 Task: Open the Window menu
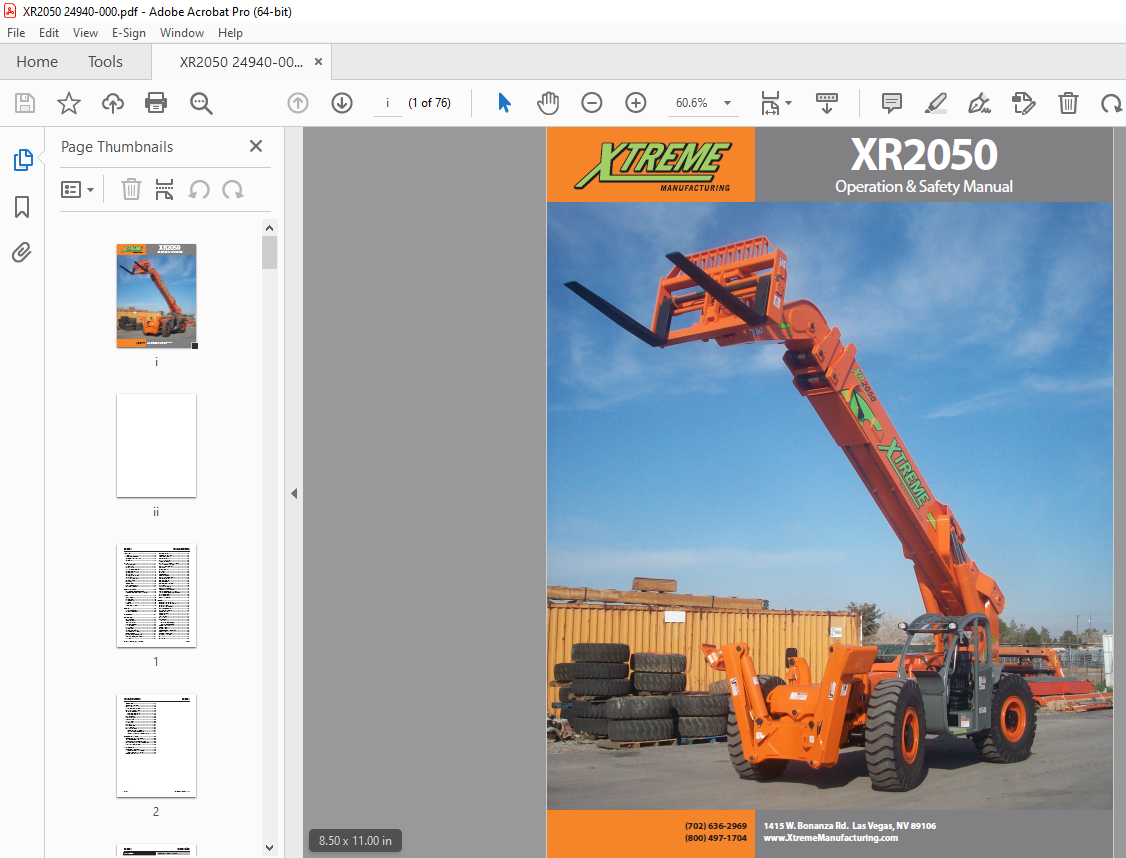click(x=182, y=33)
